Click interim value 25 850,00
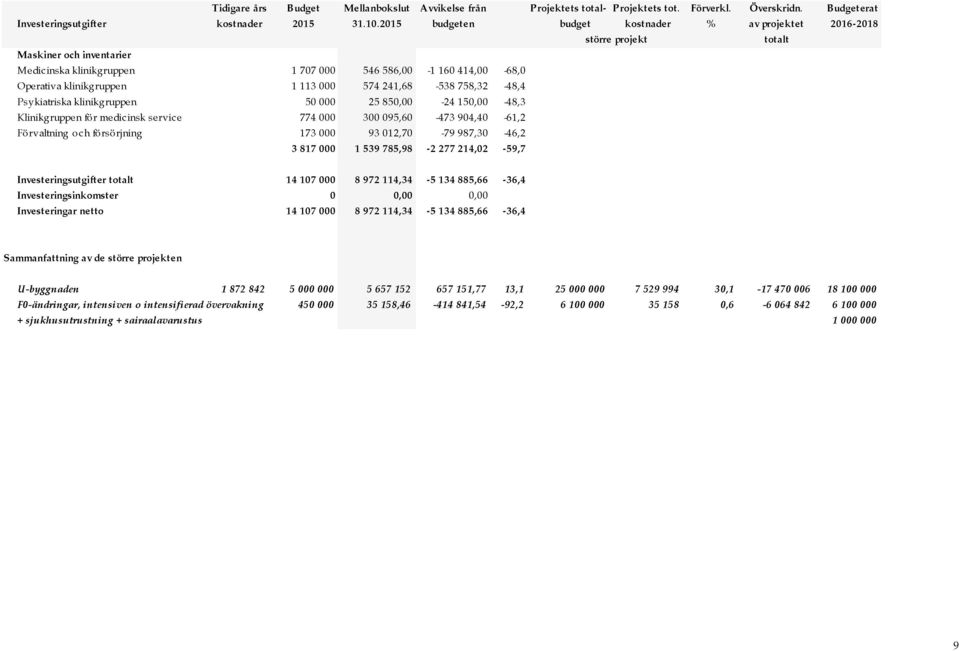Image resolution: width=959 pixels, height=651 pixels. 391,102
